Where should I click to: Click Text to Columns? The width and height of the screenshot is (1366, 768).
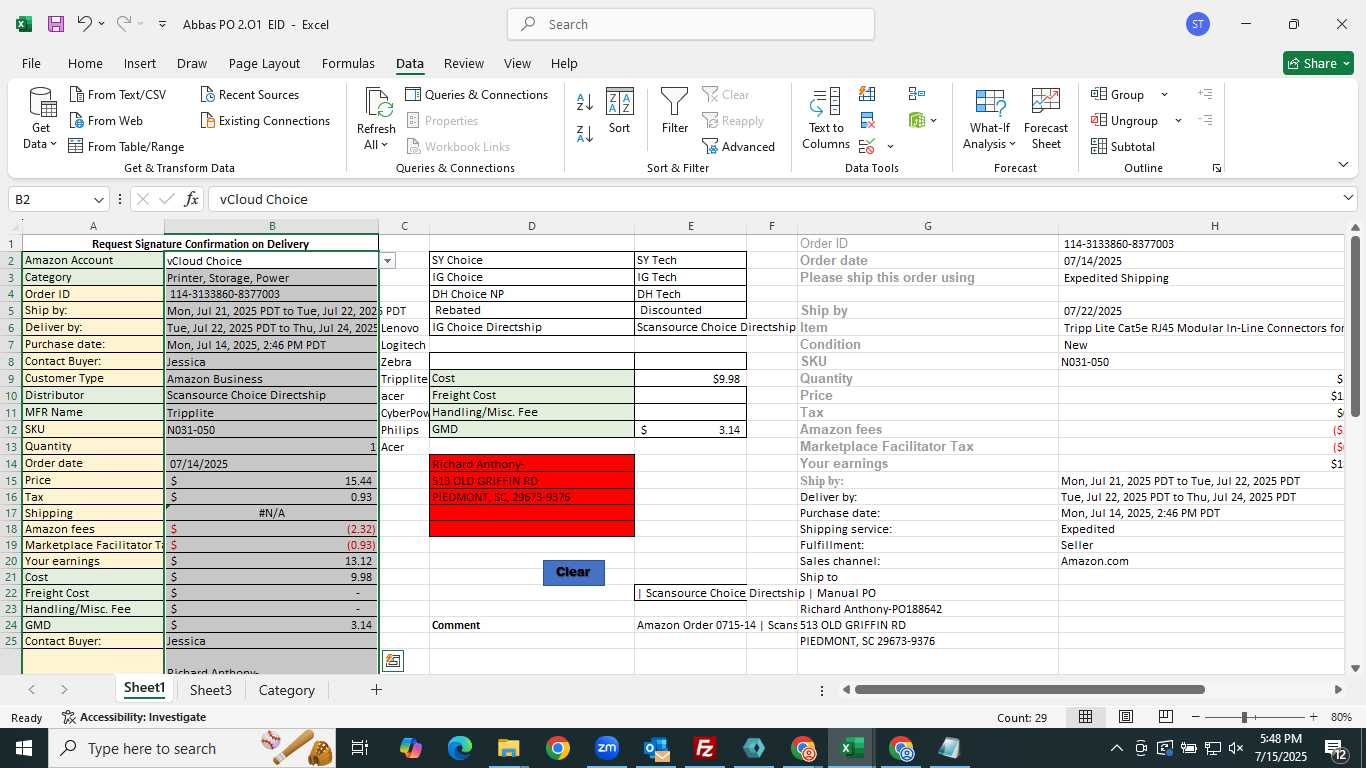click(x=826, y=119)
